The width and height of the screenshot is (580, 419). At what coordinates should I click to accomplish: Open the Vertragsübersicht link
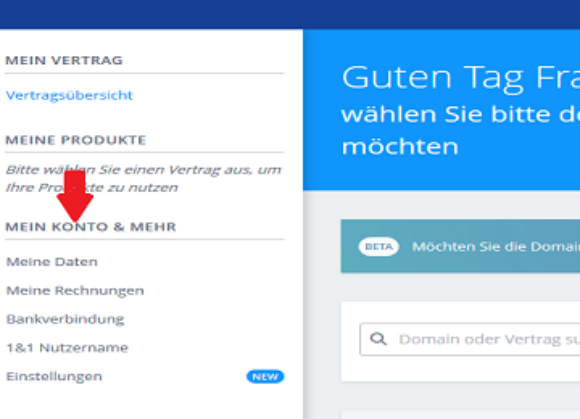[x=69, y=95]
